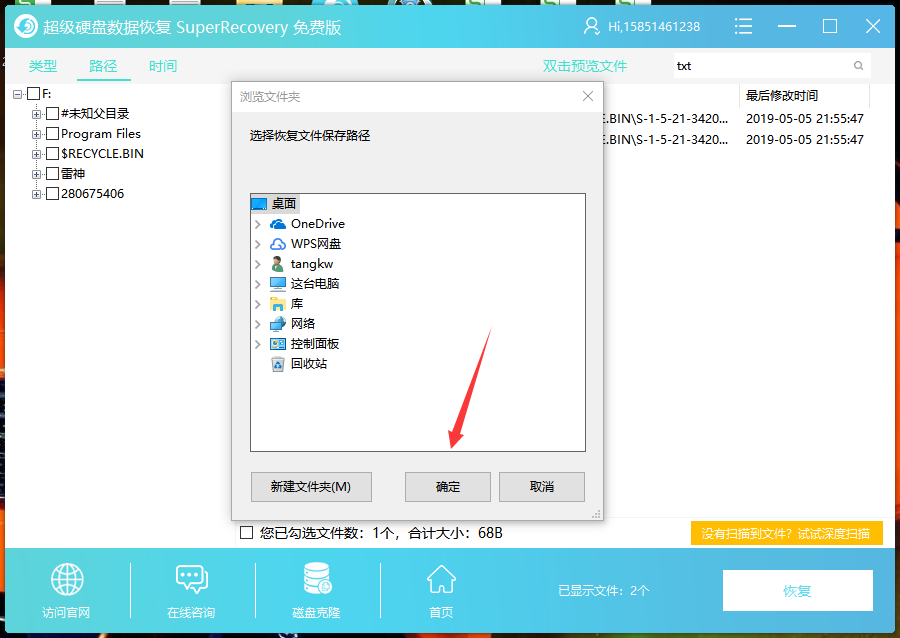This screenshot has height=638, width=900.
Task: Close the 浏览文件夹 dialog
Action: [x=588, y=96]
